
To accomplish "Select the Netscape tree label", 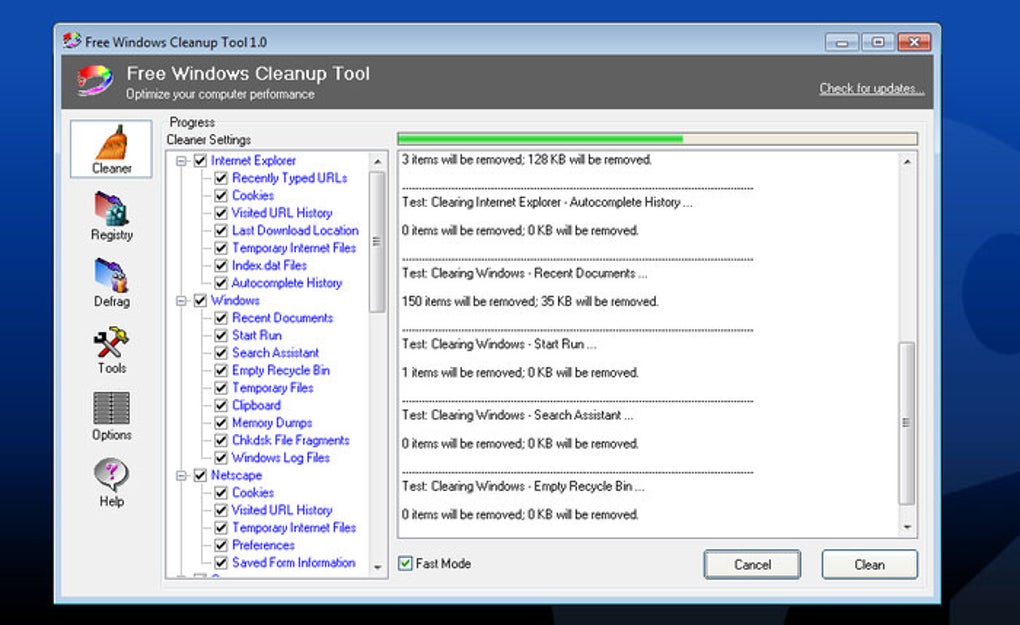I will pyautogui.click(x=236, y=475).
